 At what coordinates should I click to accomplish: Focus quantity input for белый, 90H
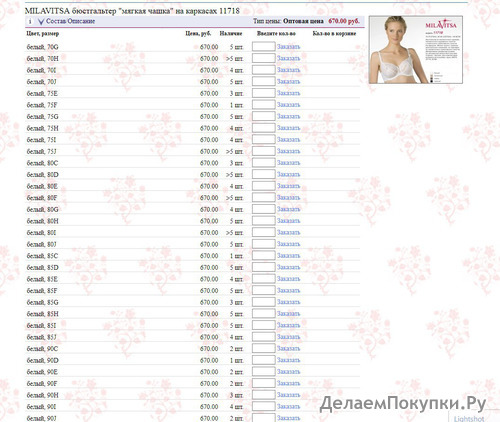(x=264, y=395)
